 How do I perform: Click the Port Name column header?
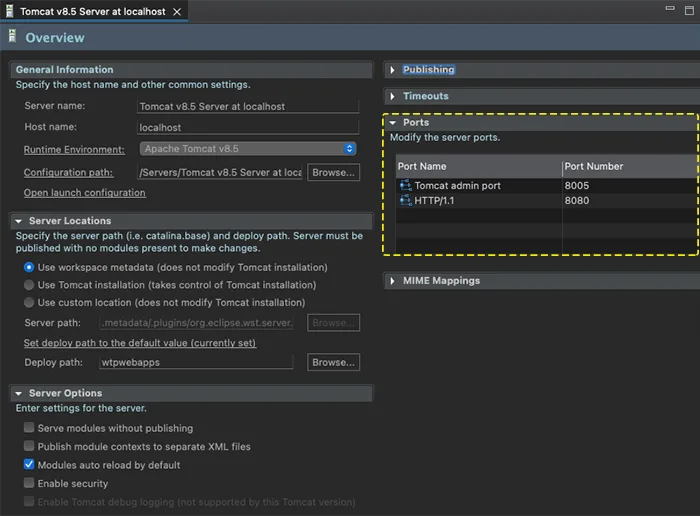(x=479, y=166)
